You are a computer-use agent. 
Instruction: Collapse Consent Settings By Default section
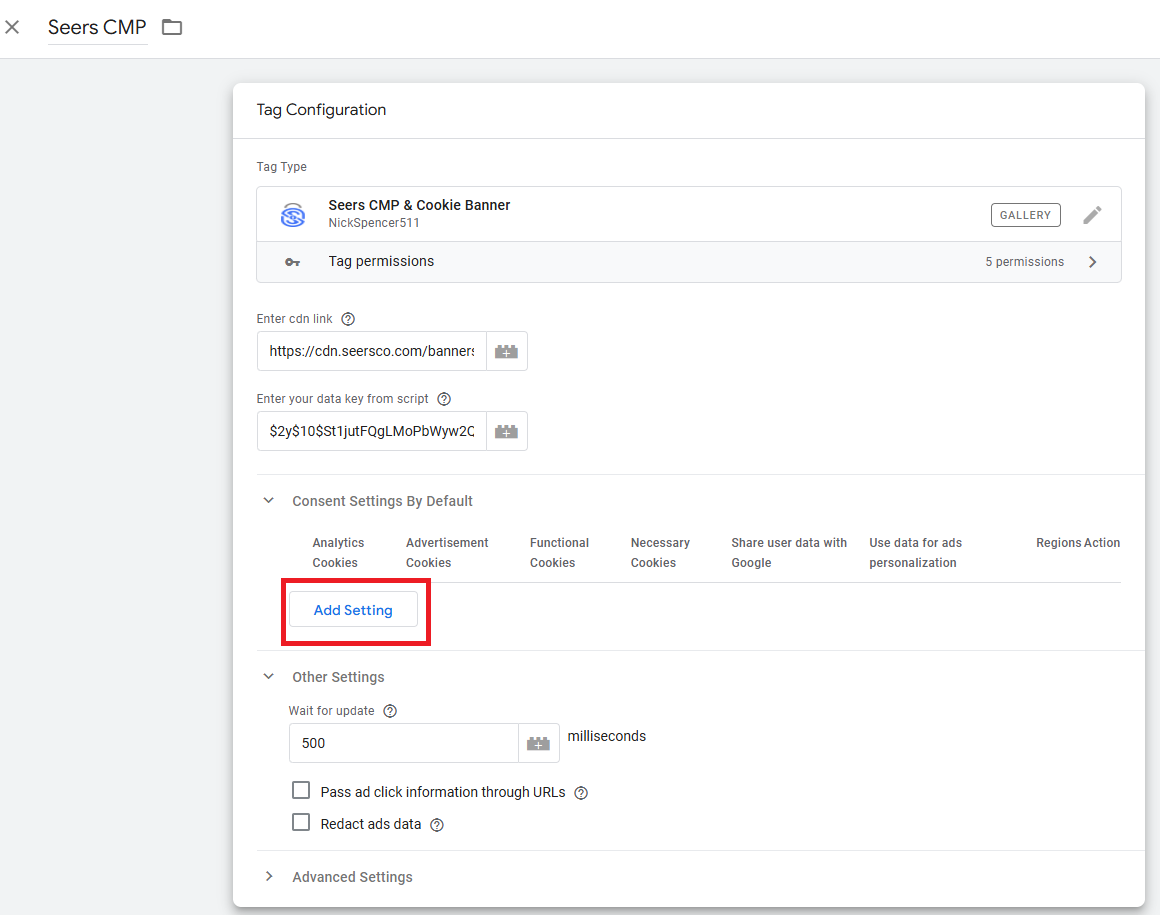268,501
